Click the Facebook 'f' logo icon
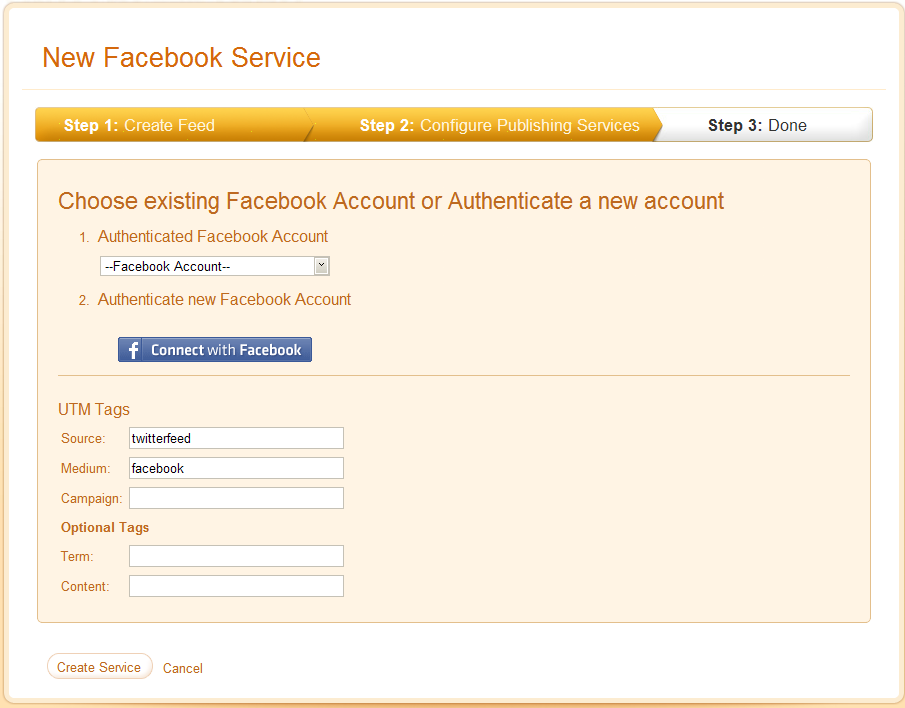 click(x=133, y=350)
